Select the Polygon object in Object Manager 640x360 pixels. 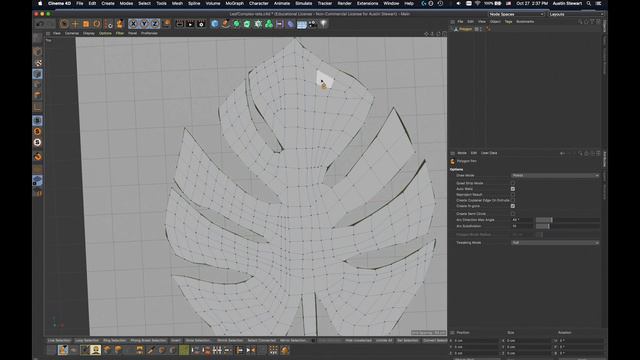click(465, 29)
